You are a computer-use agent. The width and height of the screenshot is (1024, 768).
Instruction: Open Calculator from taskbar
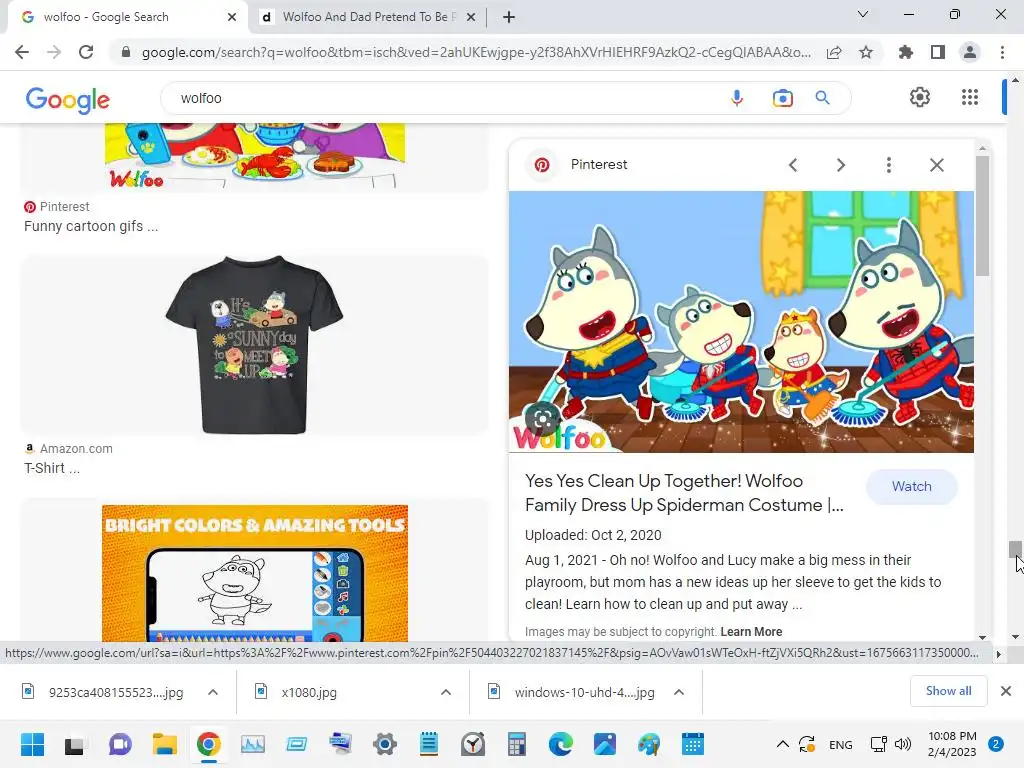pos(516,744)
